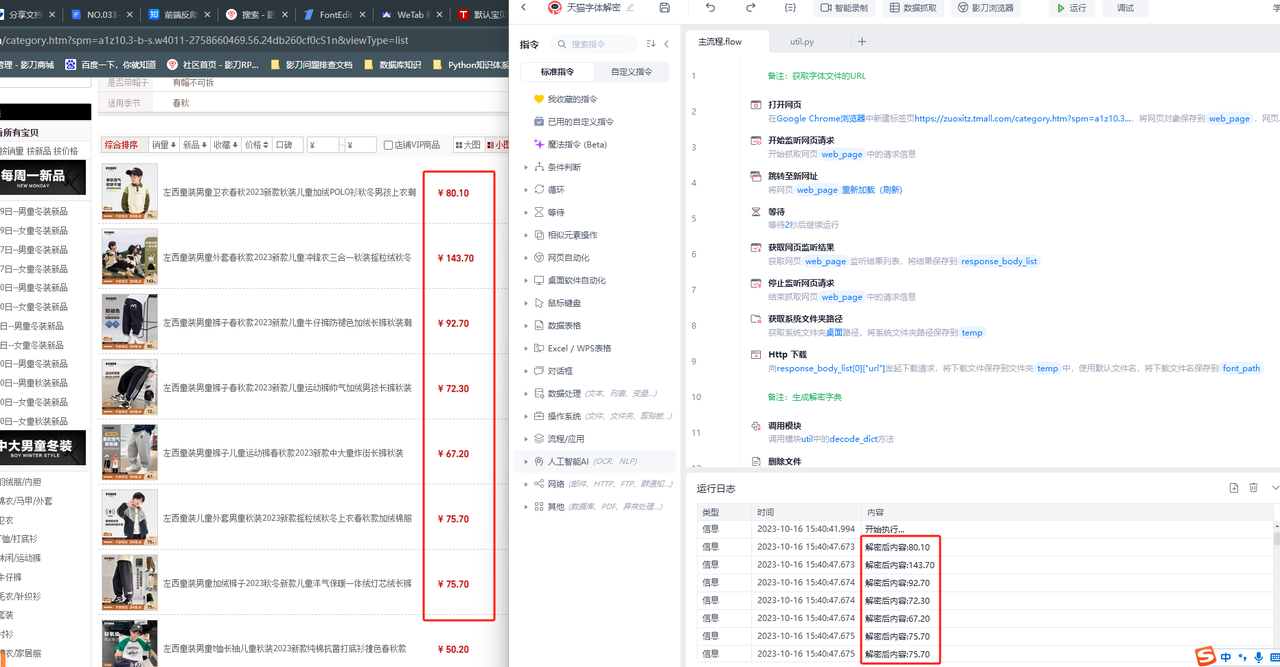Toggle the 店铺VIP商品 checkbox
This screenshot has width=1280, height=667.
click(388, 145)
